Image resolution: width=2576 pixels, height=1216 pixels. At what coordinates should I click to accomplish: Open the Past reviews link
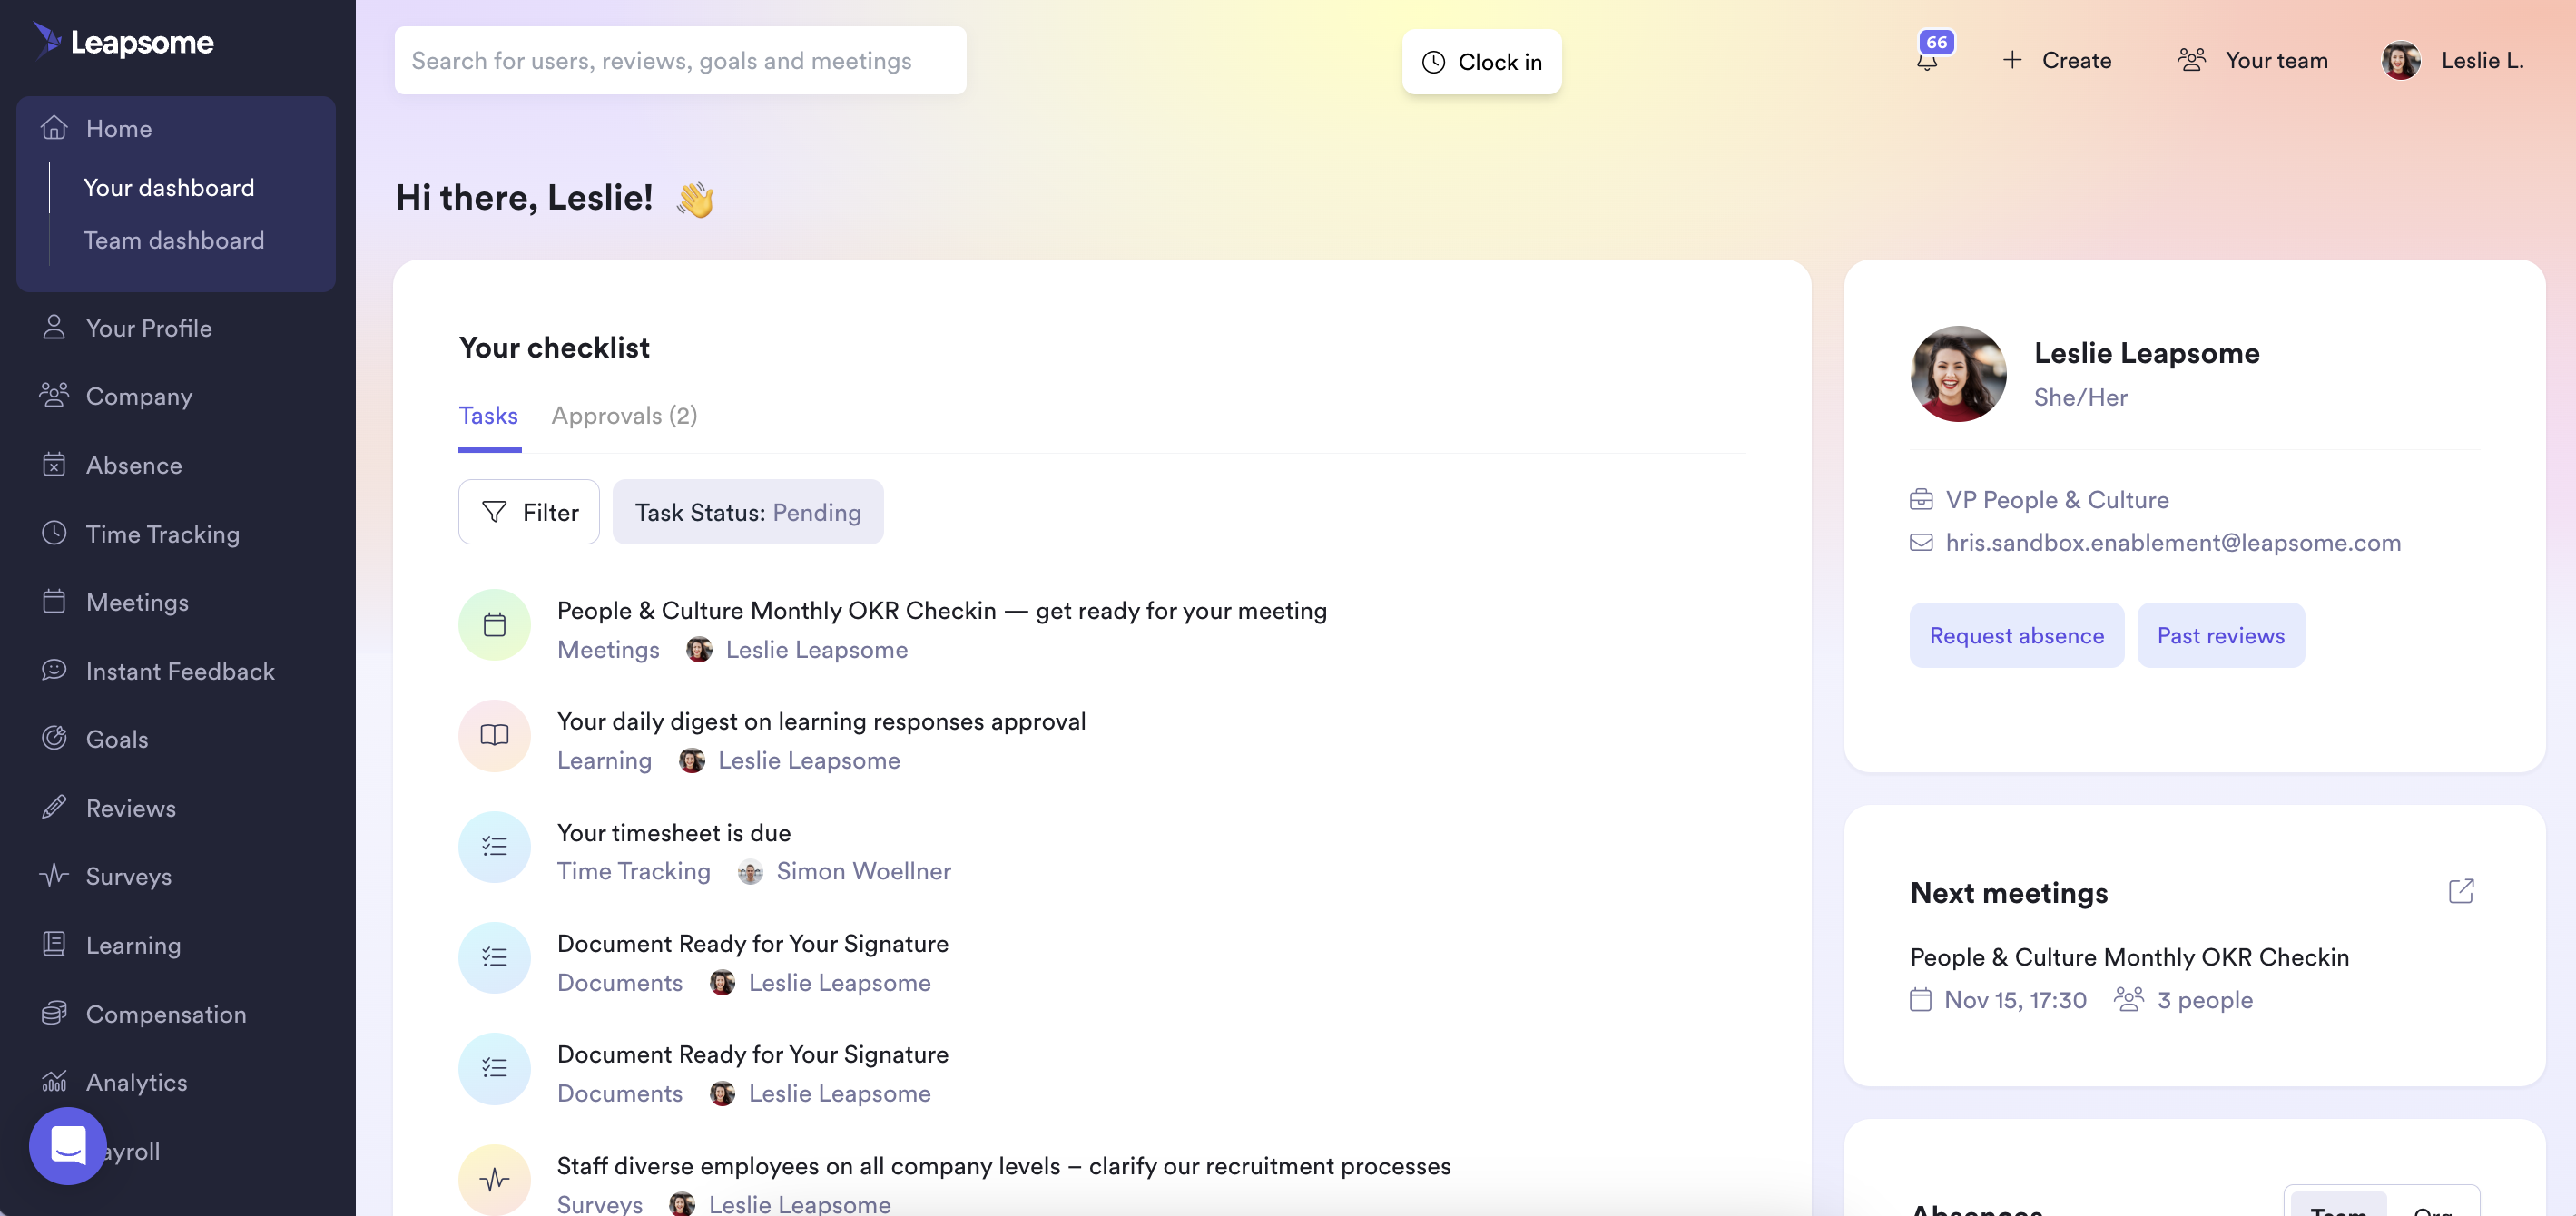[x=2220, y=635]
